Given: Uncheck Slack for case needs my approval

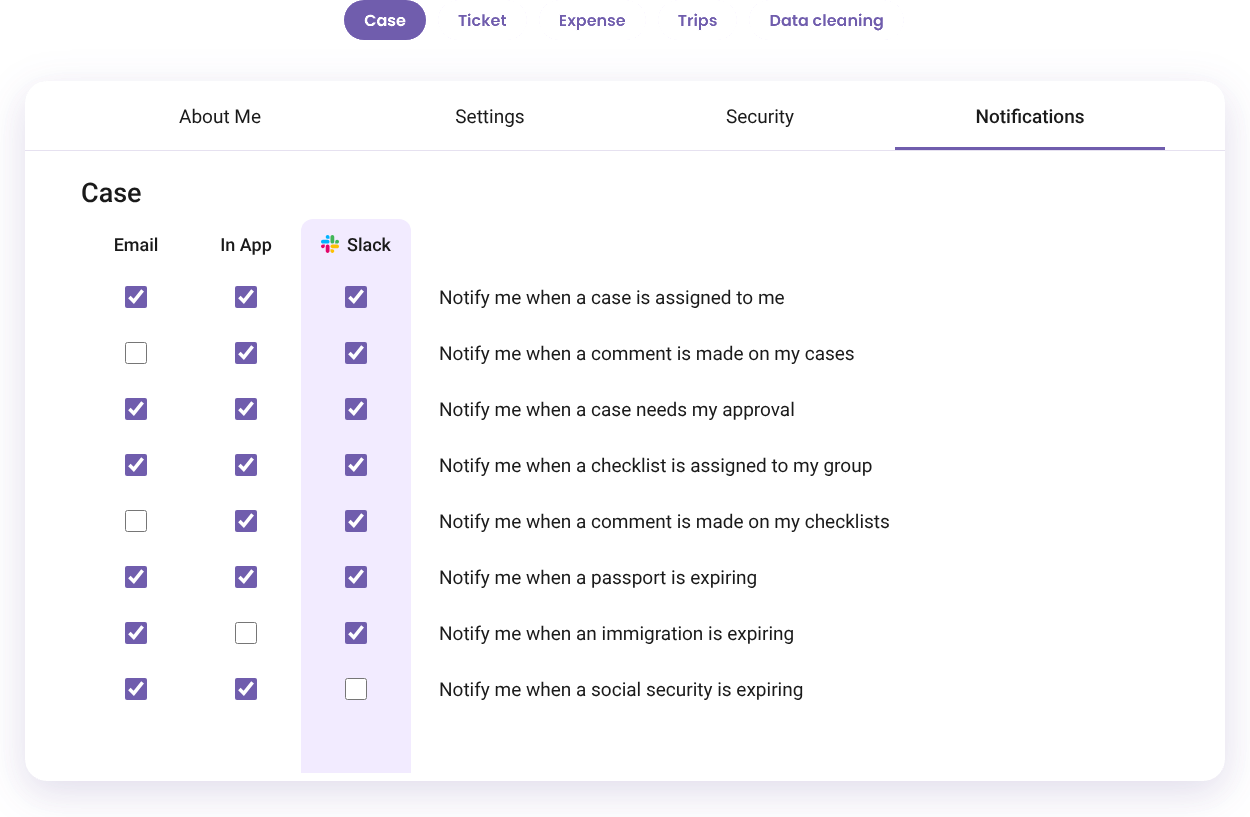Looking at the screenshot, I should click(x=356, y=409).
